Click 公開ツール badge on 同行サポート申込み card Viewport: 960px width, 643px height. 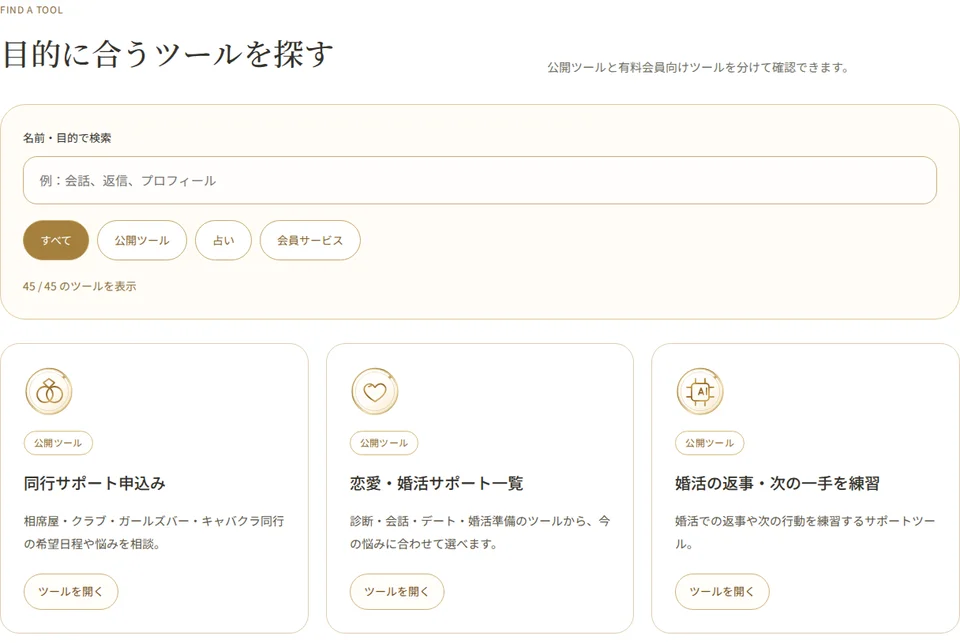(58, 443)
